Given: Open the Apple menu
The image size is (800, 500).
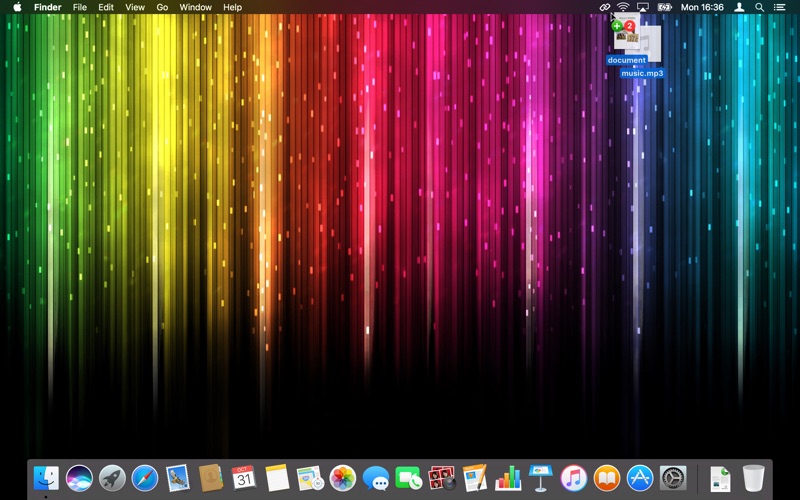Looking at the screenshot, I should (17, 7).
